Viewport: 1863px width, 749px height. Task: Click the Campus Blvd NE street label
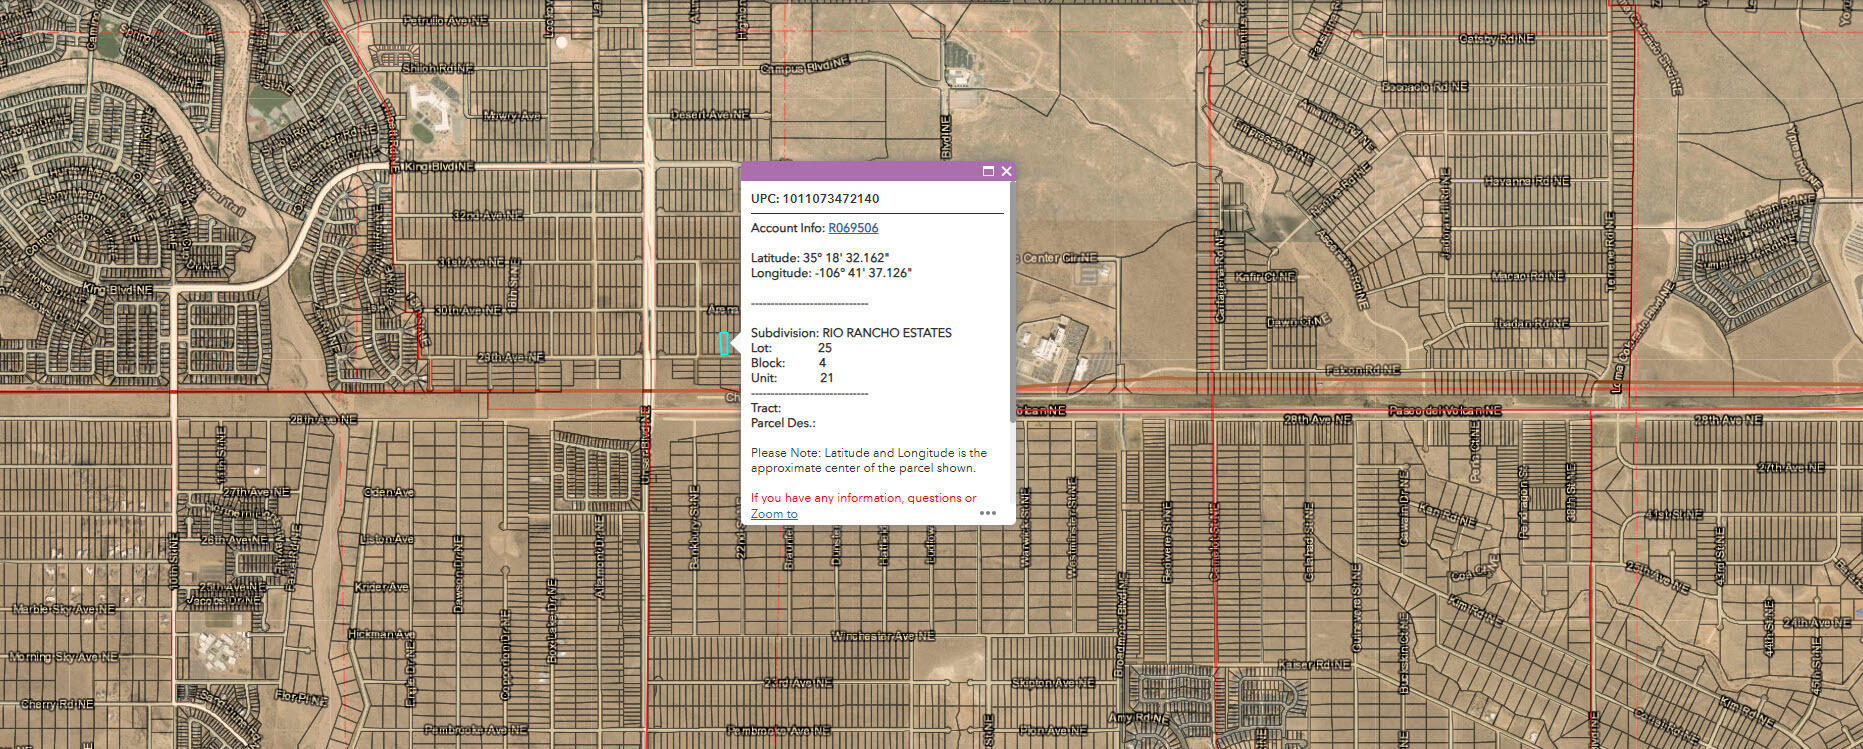(804, 68)
